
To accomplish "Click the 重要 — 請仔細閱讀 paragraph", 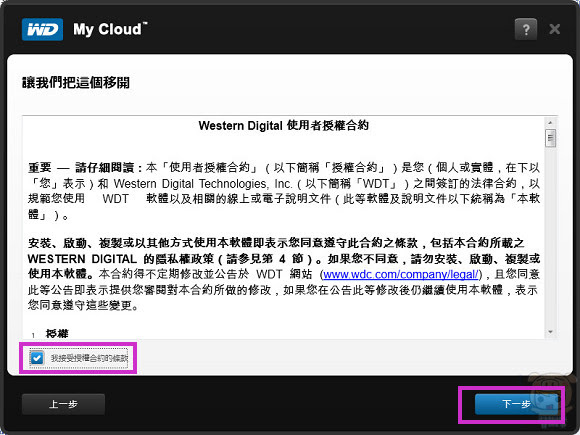I will point(284,191).
